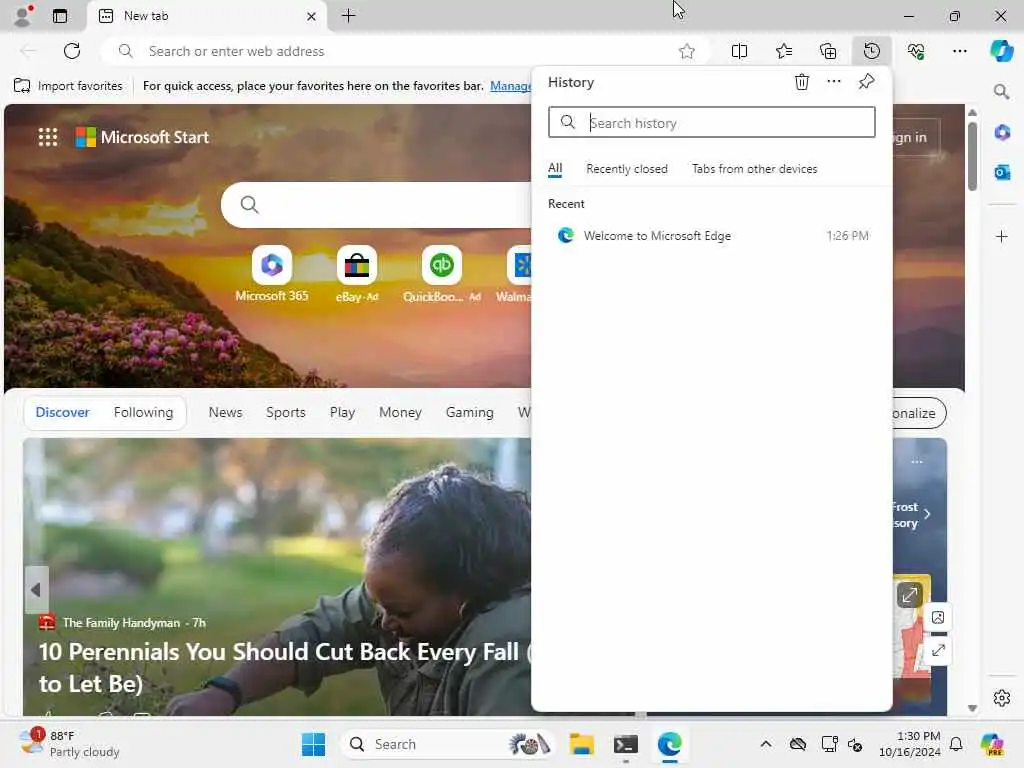Open the Windows Start menu
Screen dimensions: 1024x768
(x=313, y=744)
